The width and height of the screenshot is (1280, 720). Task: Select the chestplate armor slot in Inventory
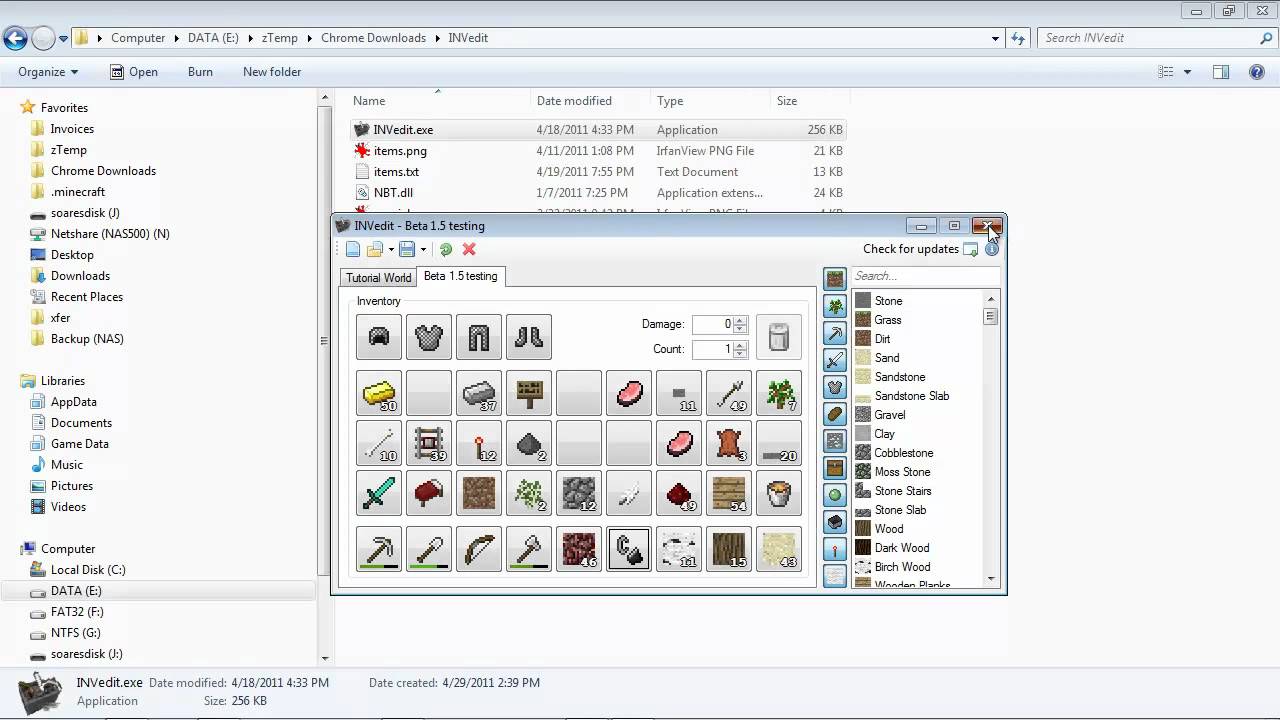[429, 337]
